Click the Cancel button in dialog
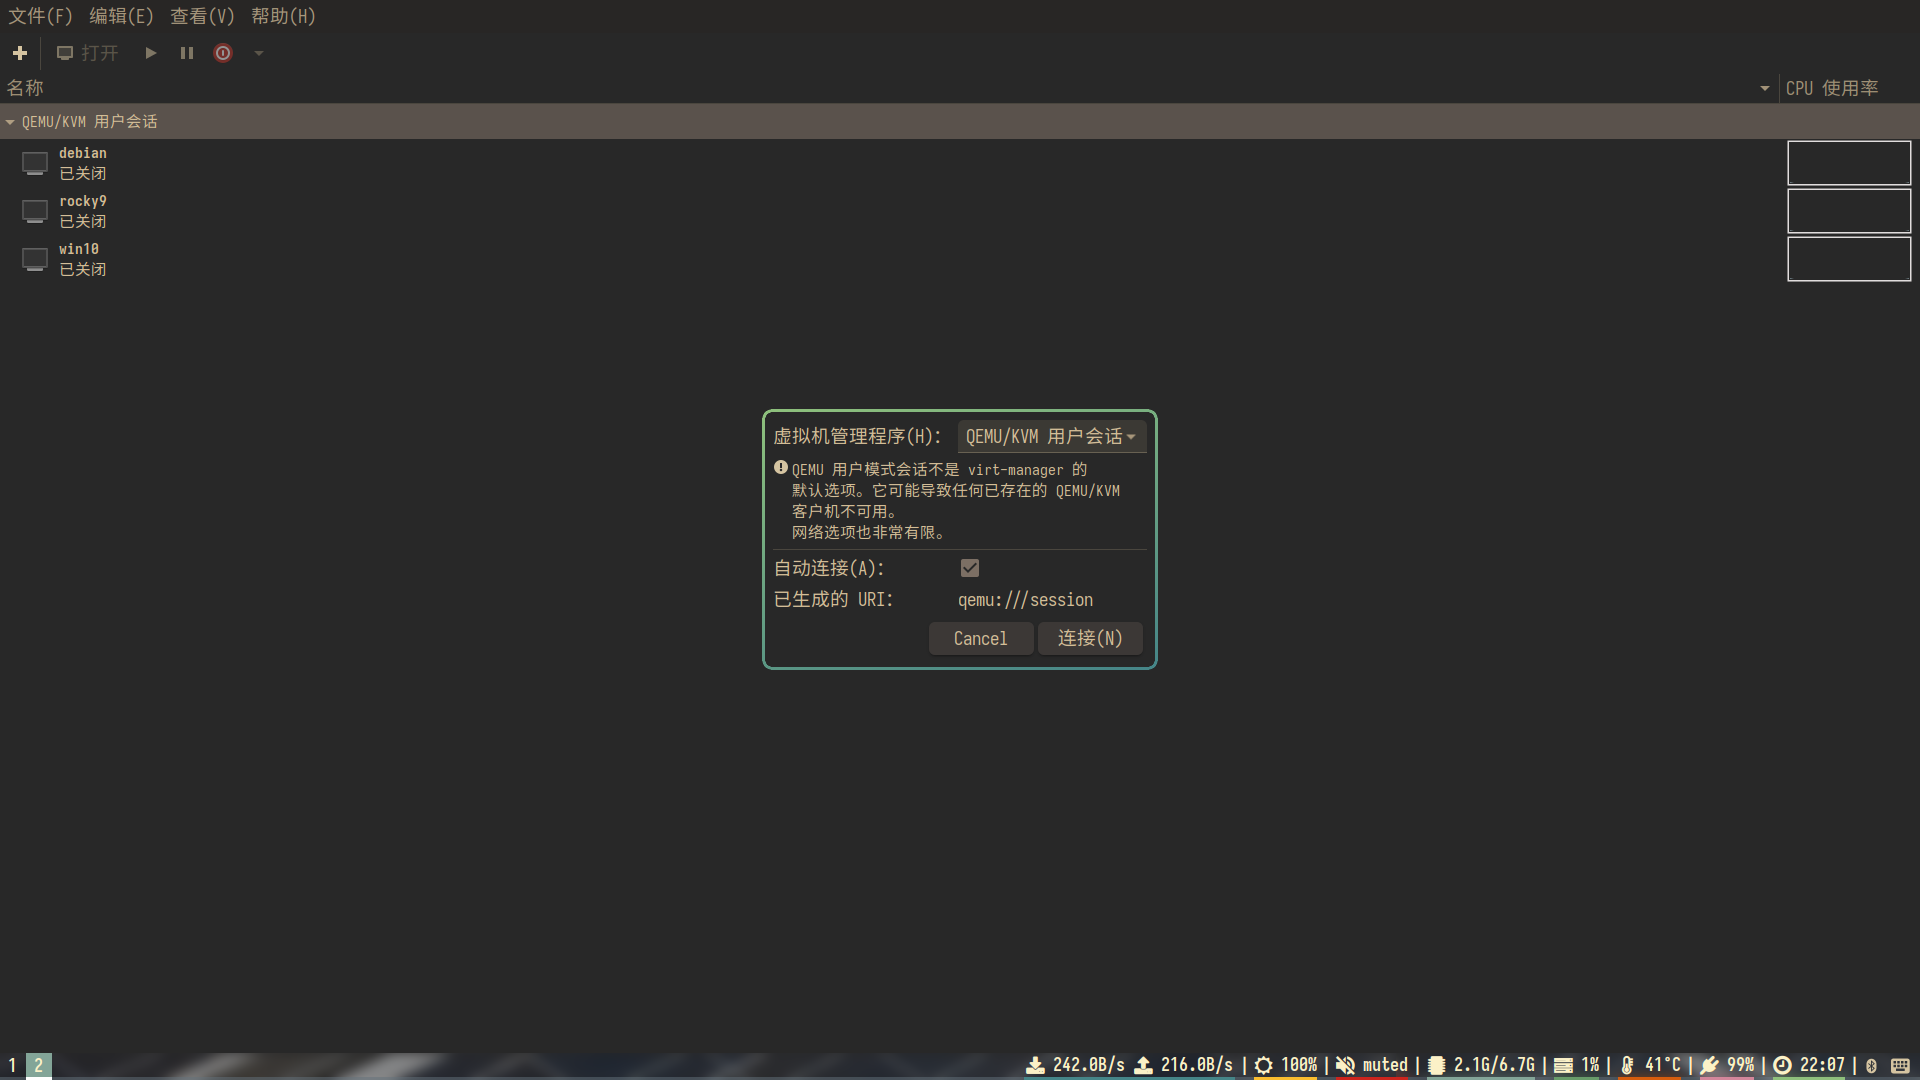This screenshot has width=1920, height=1080. coord(980,639)
